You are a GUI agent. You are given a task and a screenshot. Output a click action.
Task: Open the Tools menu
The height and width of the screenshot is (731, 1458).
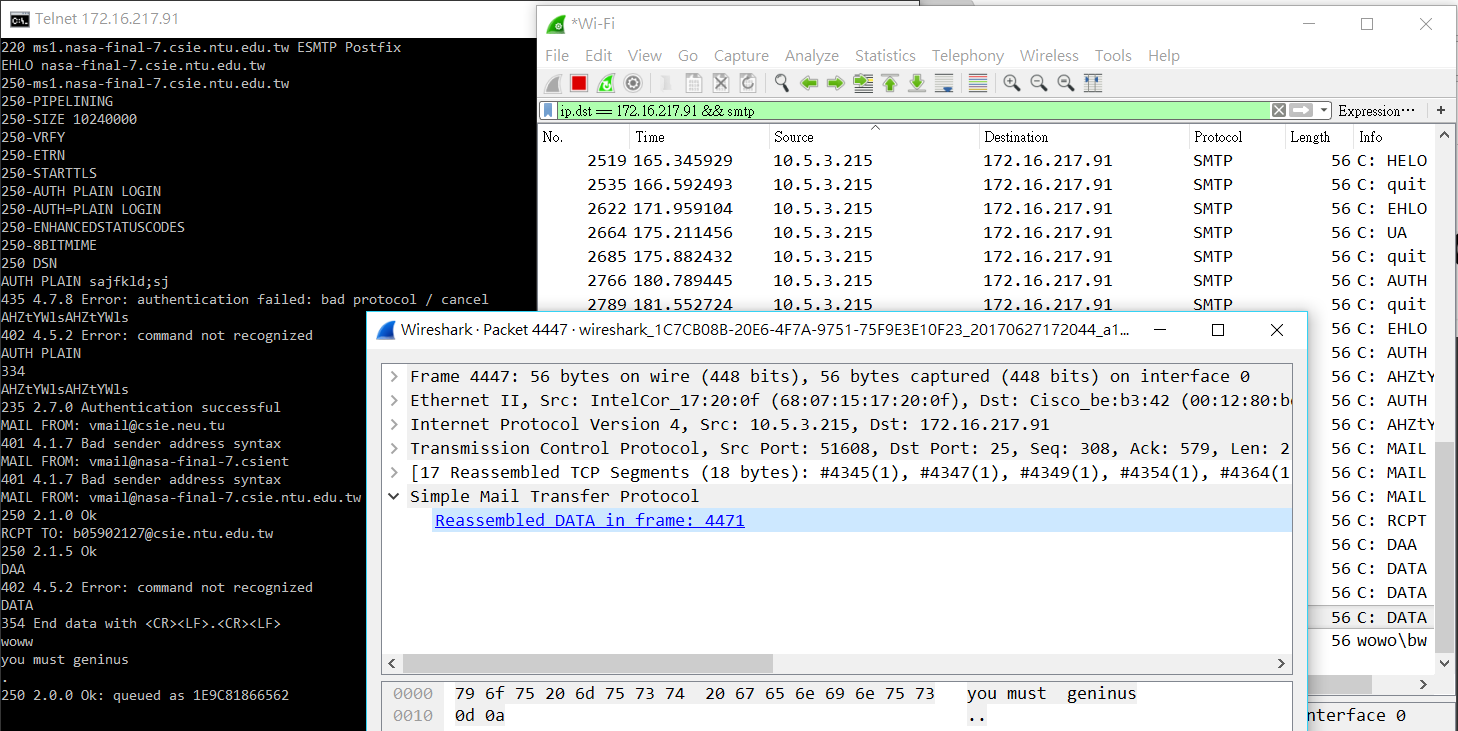(1113, 56)
